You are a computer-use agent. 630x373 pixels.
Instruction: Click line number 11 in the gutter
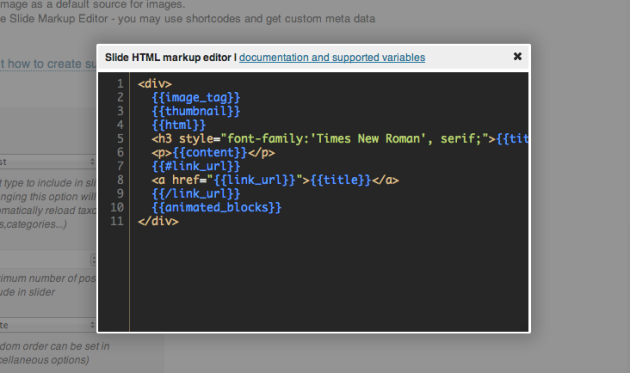[x=117, y=221]
